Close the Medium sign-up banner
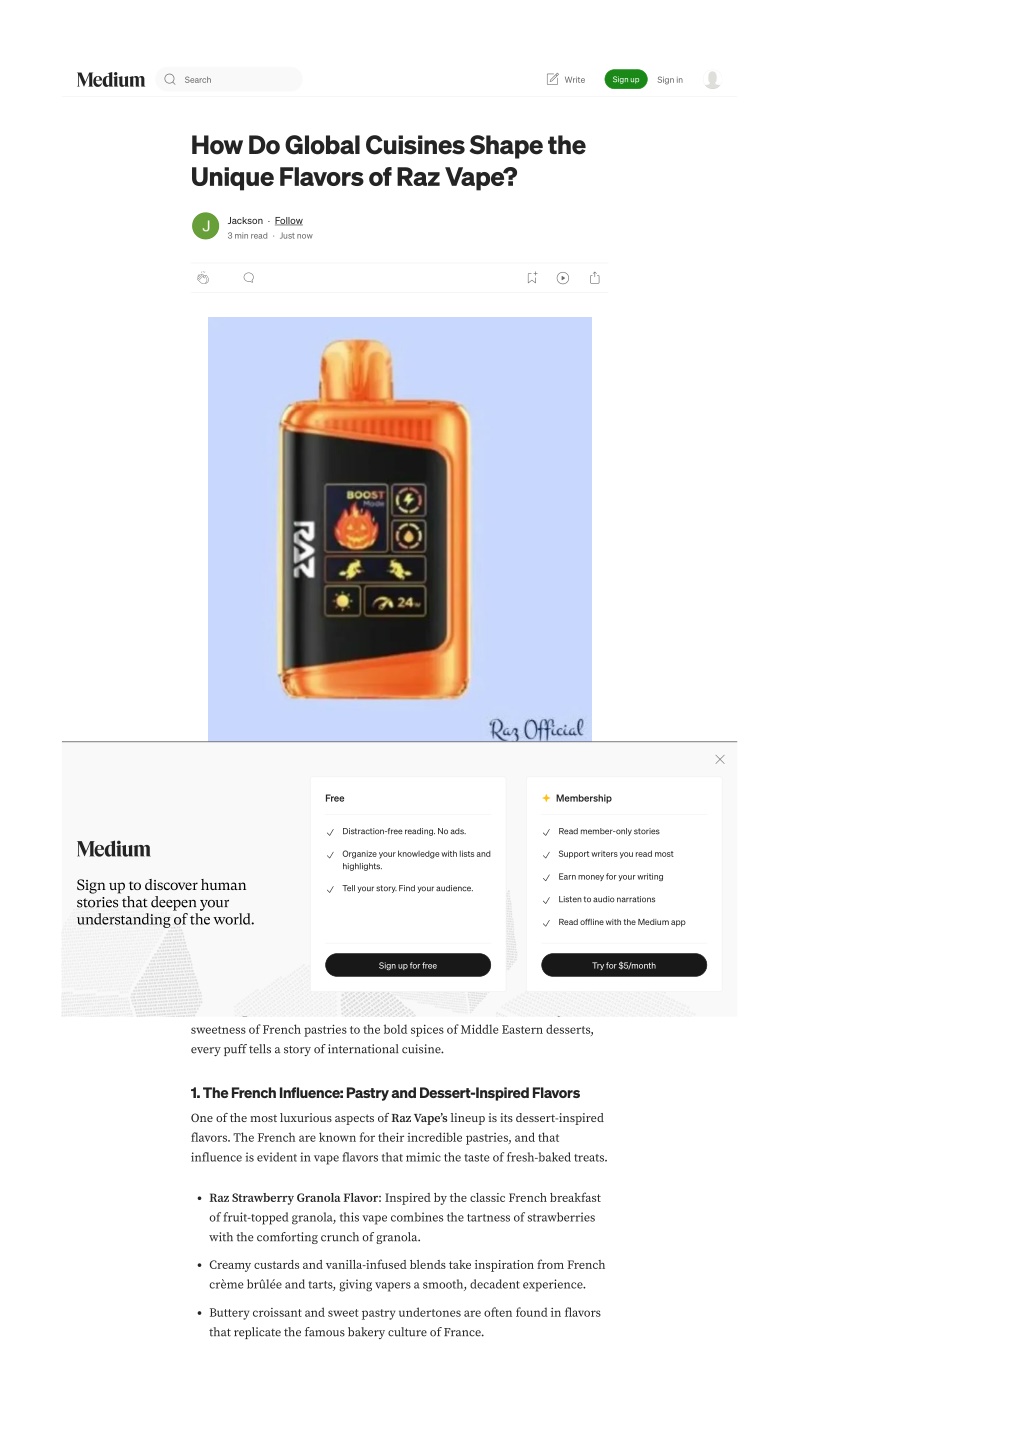The image size is (1024, 1449). click(720, 759)
